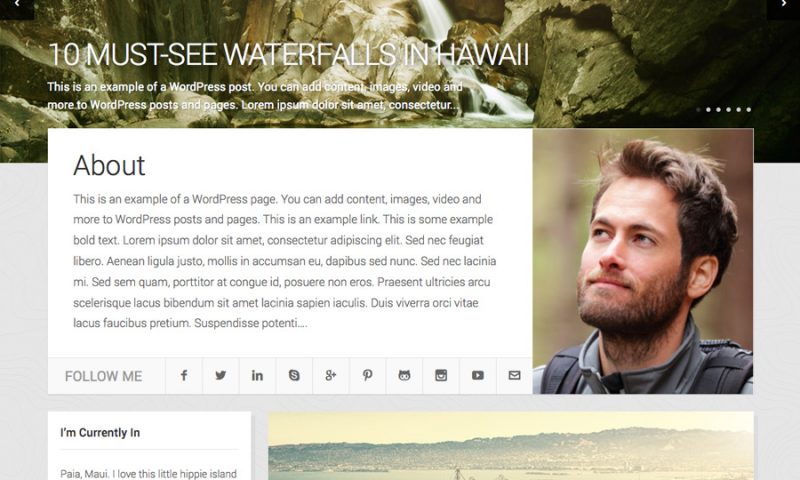
Task: Open the Twitter profile icon
Action: [220, 376]
